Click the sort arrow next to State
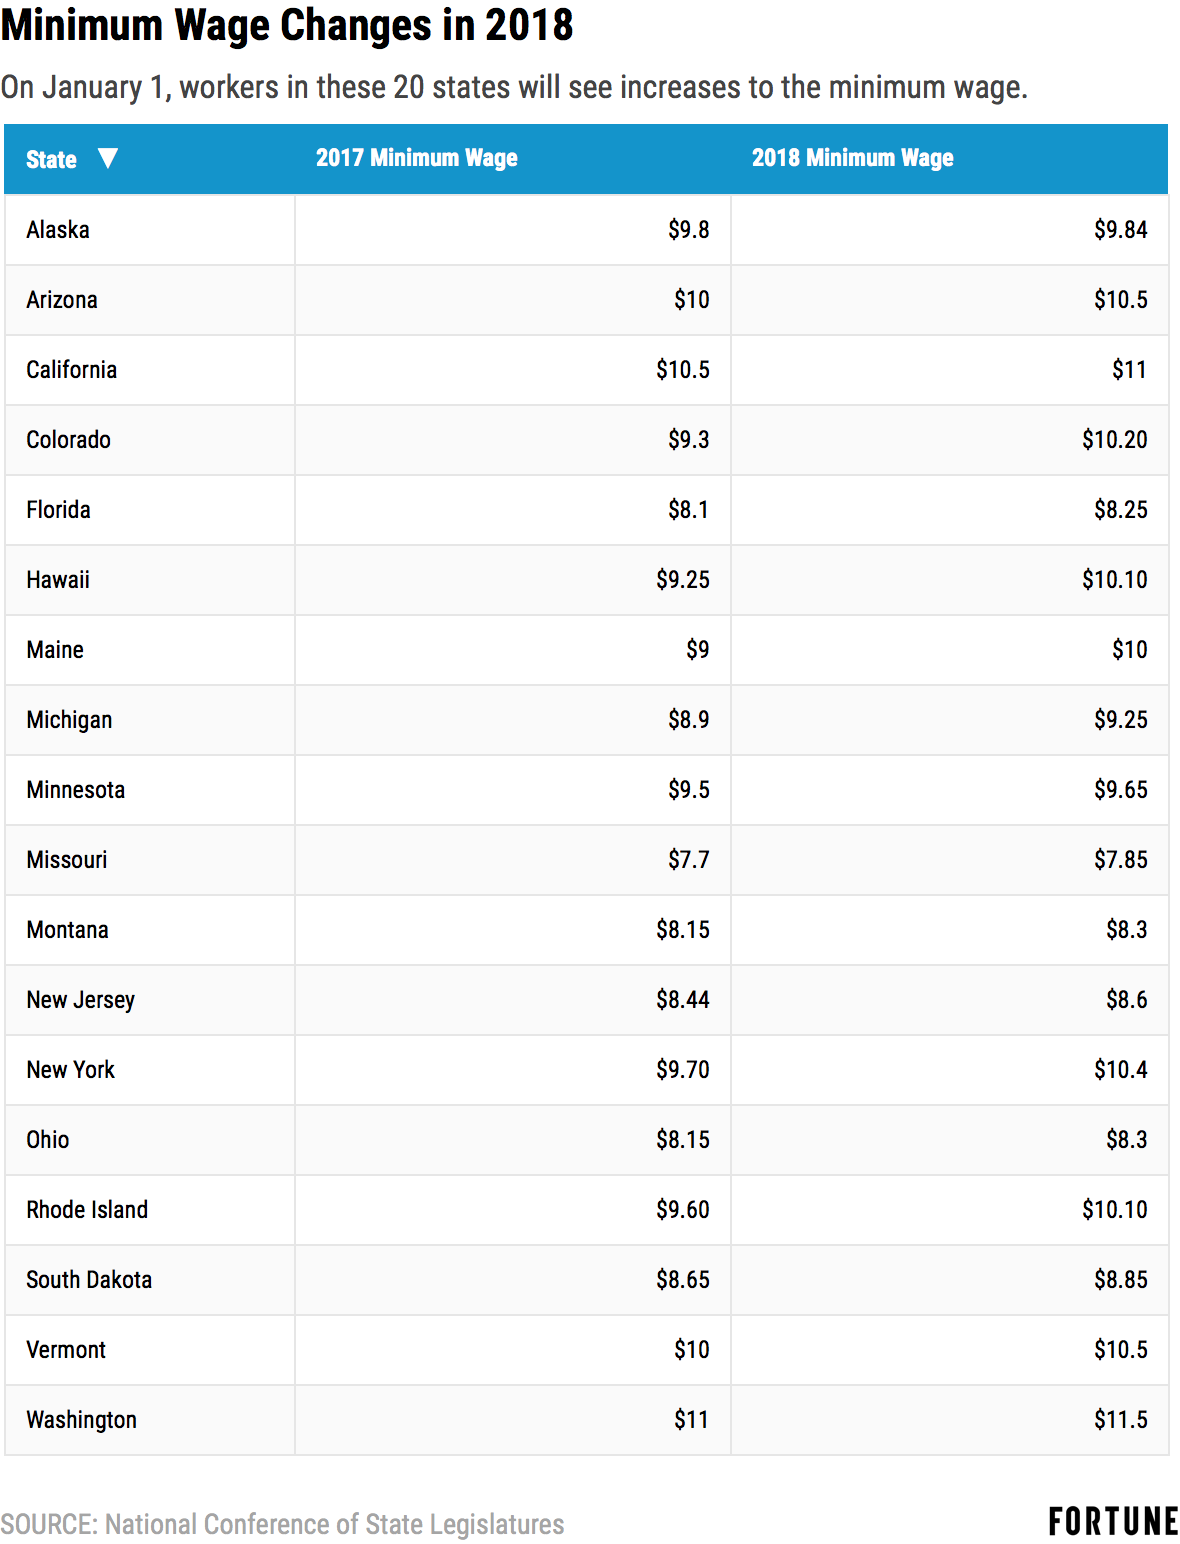This screenshot has width=1180, height=1544. click(108, 158)
